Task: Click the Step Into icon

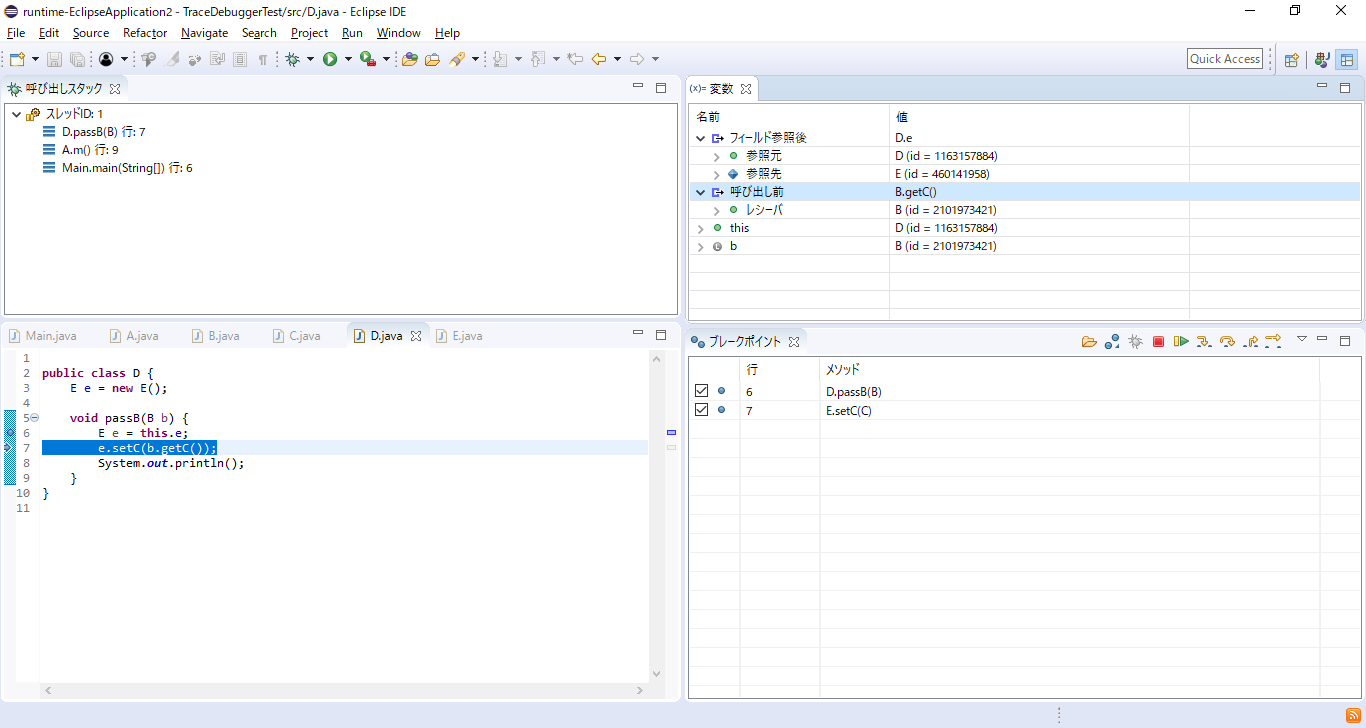Action: click(1204, 342)
